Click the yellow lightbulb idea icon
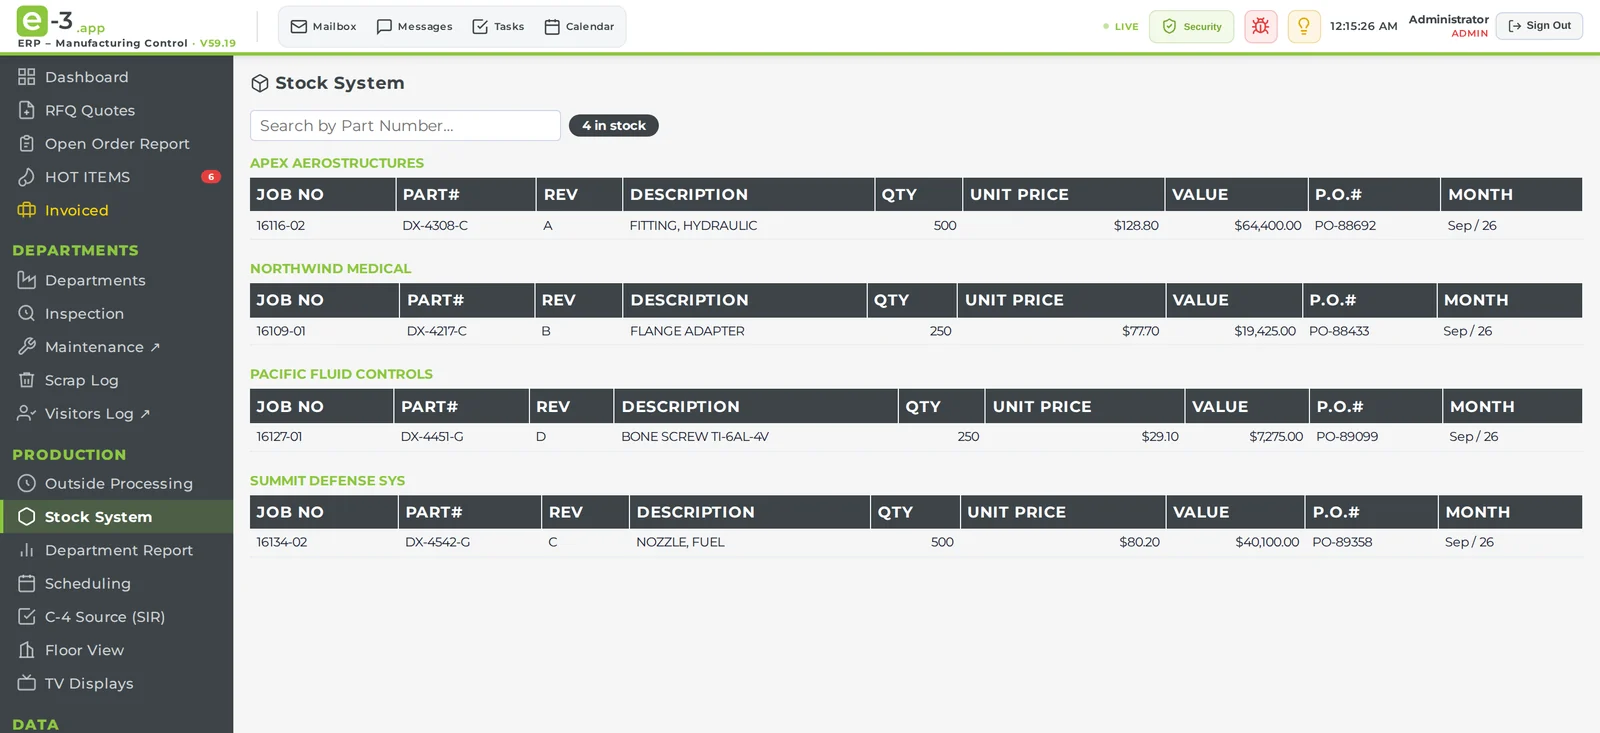 tap(1303, 26)
